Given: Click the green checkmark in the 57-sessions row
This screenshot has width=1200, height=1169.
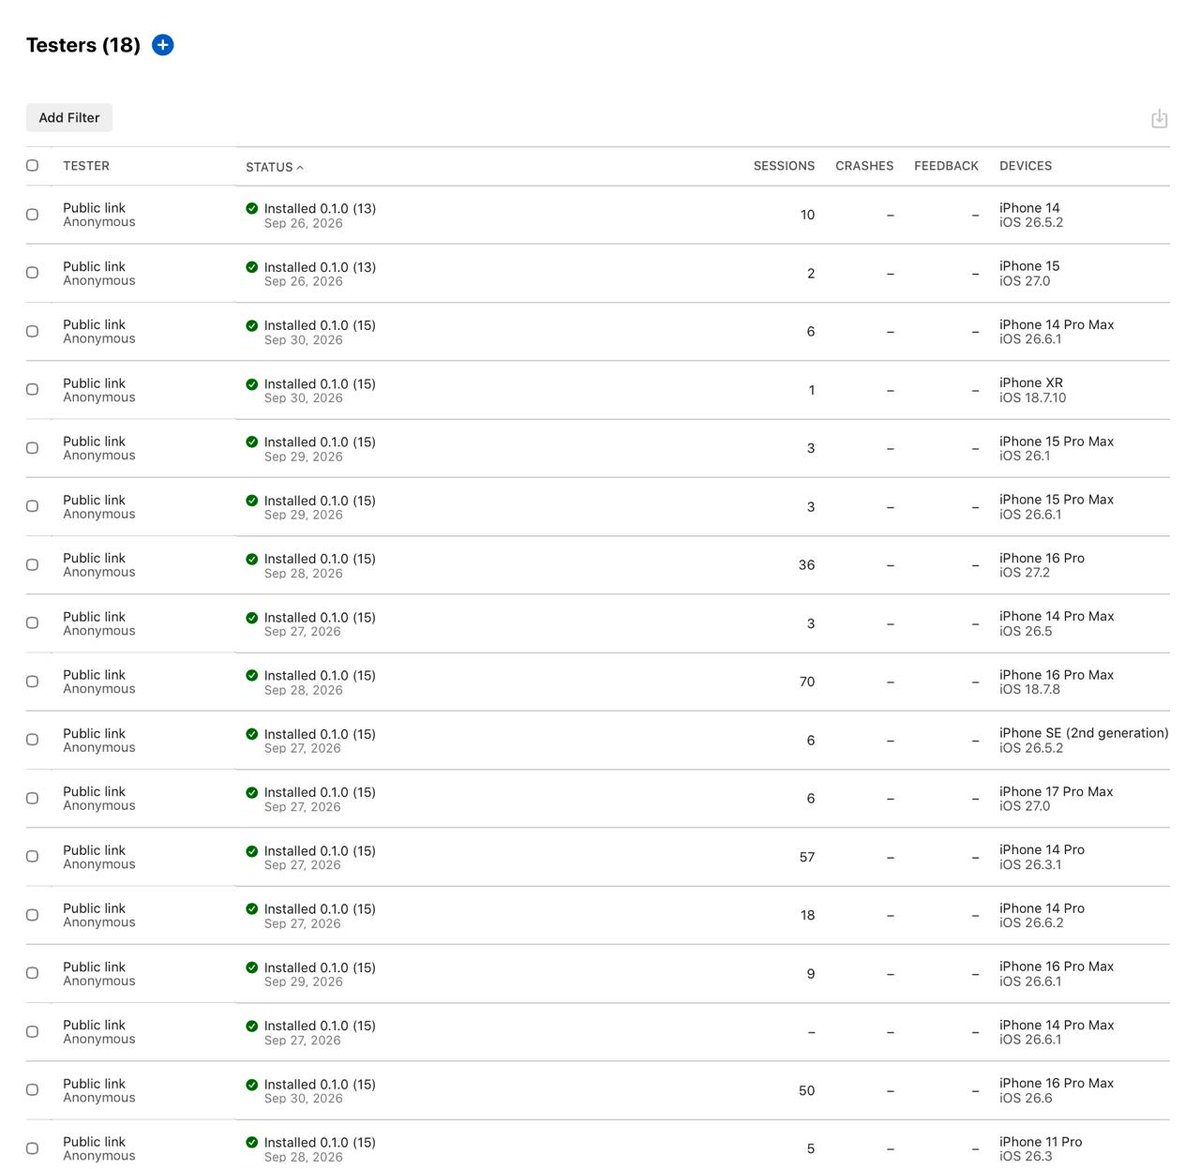Looking at the screenshot, I should pyautogui.click(x=252, y=851).
